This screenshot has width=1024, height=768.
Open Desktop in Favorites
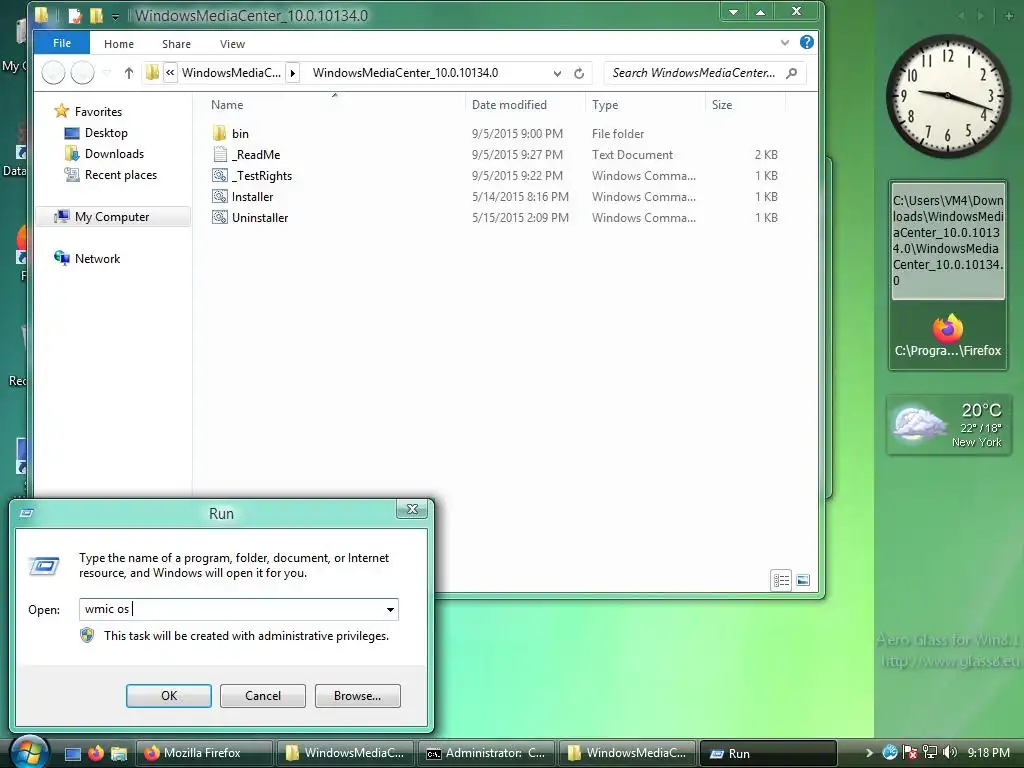tap(106, 133)
